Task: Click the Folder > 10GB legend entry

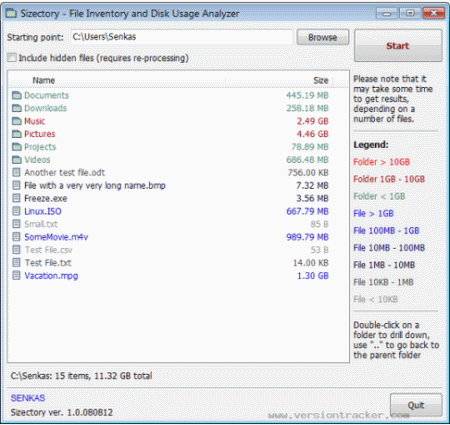Action: coord(381,162)
